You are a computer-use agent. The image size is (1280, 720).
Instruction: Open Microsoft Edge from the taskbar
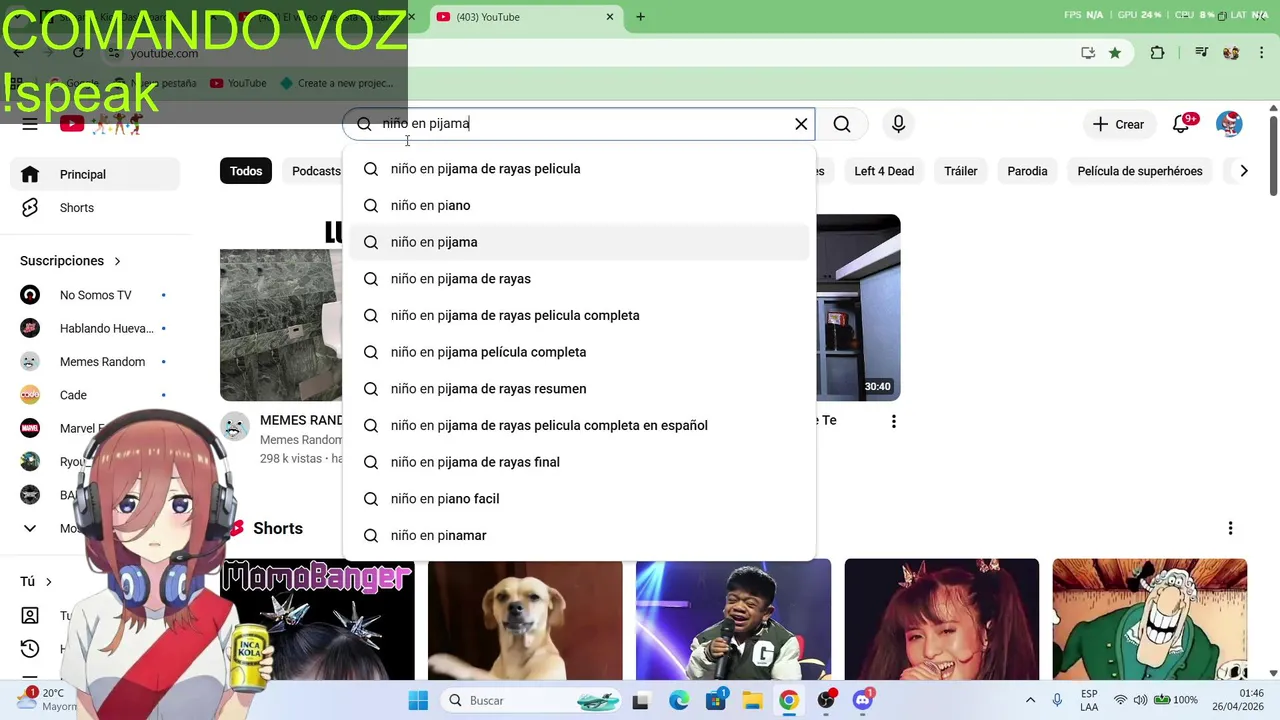[679, 701]
